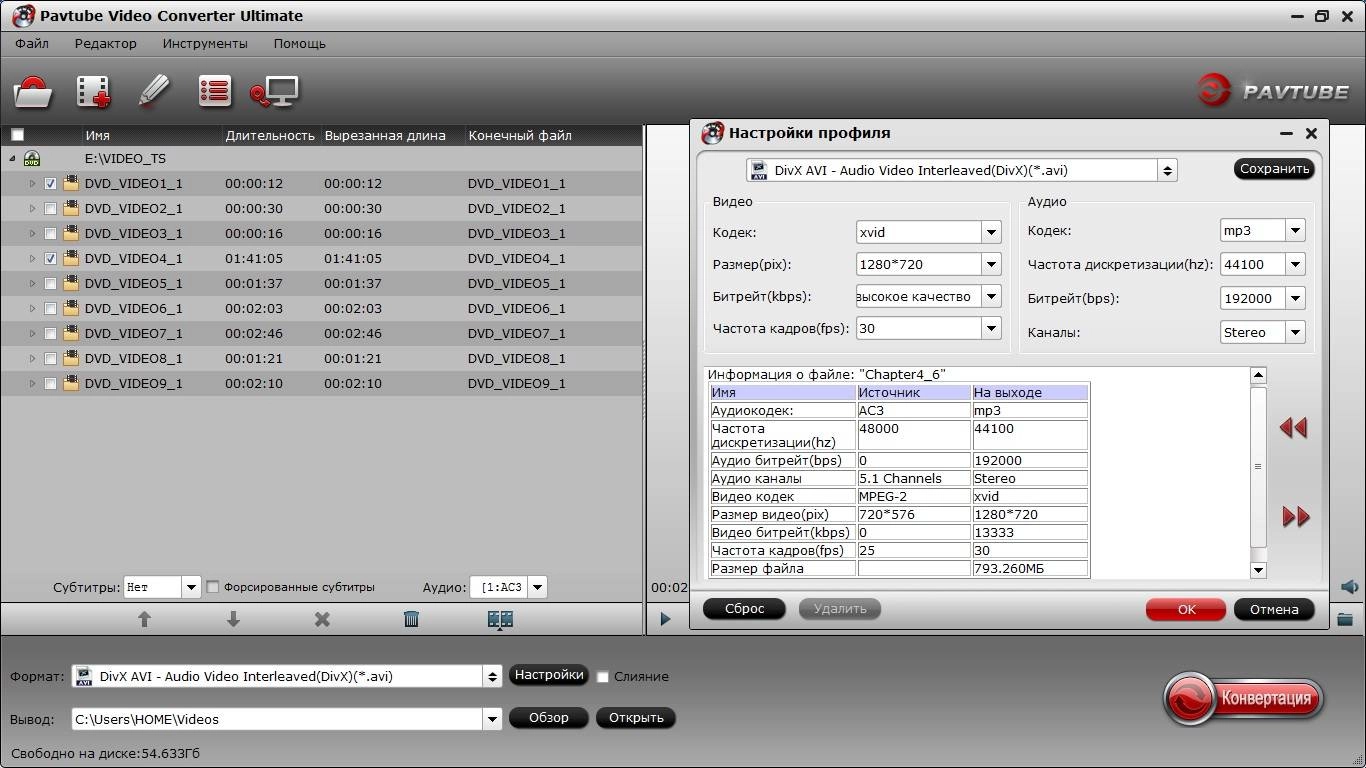The width and height of the screenshot is (1366, 768).
Task: Remove selected item X icon
Action: pos(322,620)
